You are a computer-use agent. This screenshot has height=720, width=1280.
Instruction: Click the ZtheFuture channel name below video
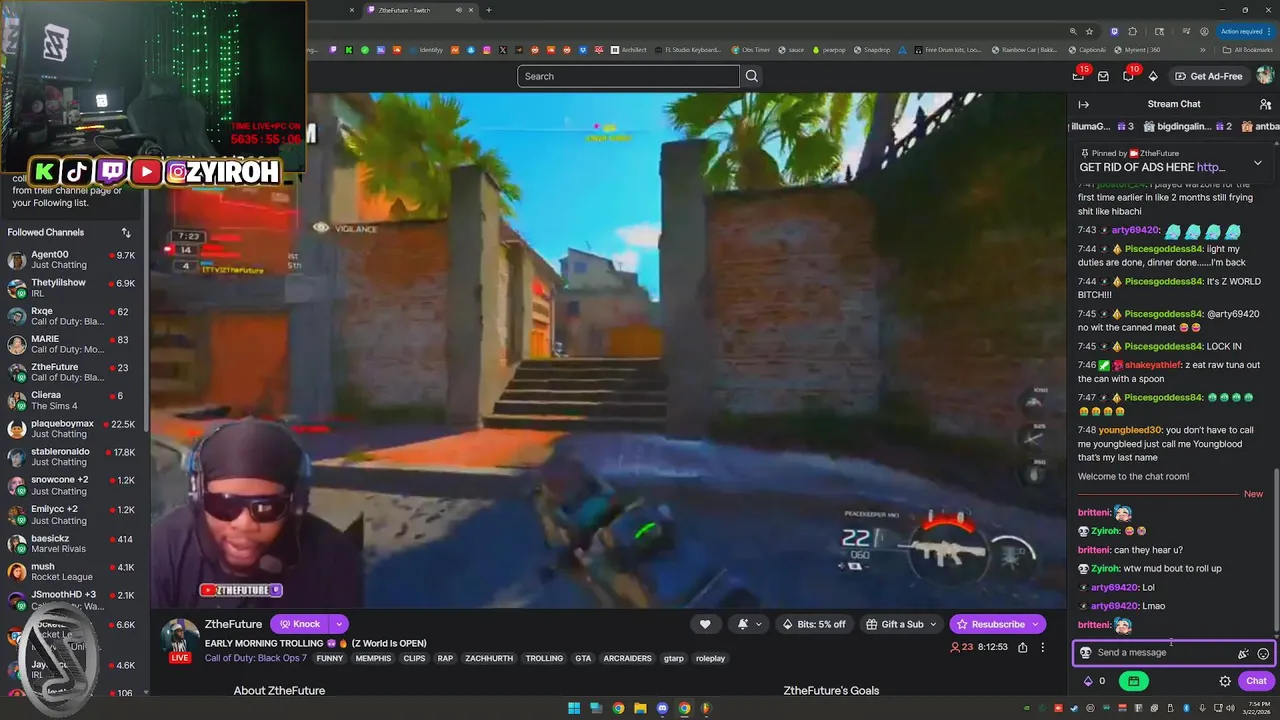click(x=233, y=624)
